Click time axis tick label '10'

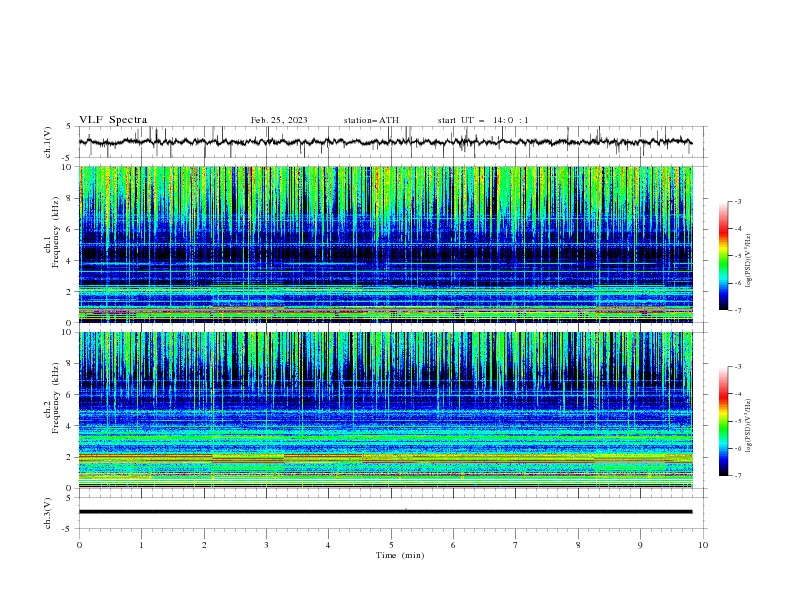pos(703,545)
